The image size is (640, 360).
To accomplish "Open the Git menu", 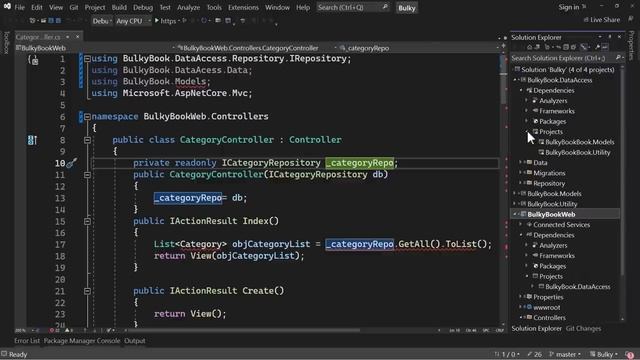I will point(73,7).
